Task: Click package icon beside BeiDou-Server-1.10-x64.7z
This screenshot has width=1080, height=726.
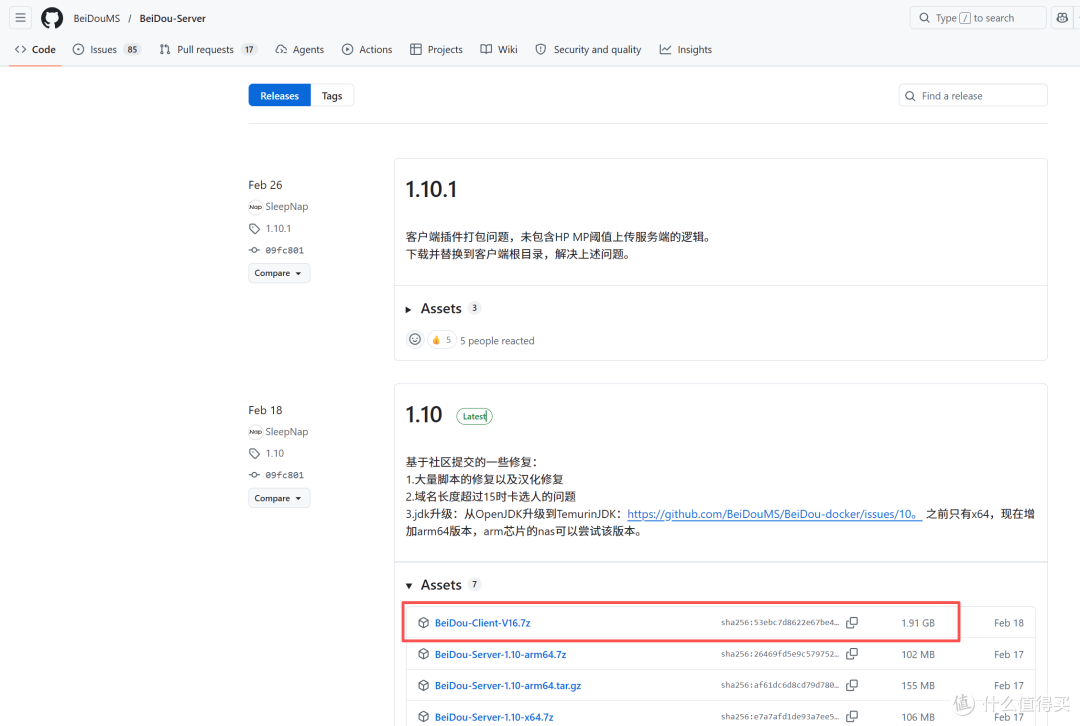Action: pos(424,717)
